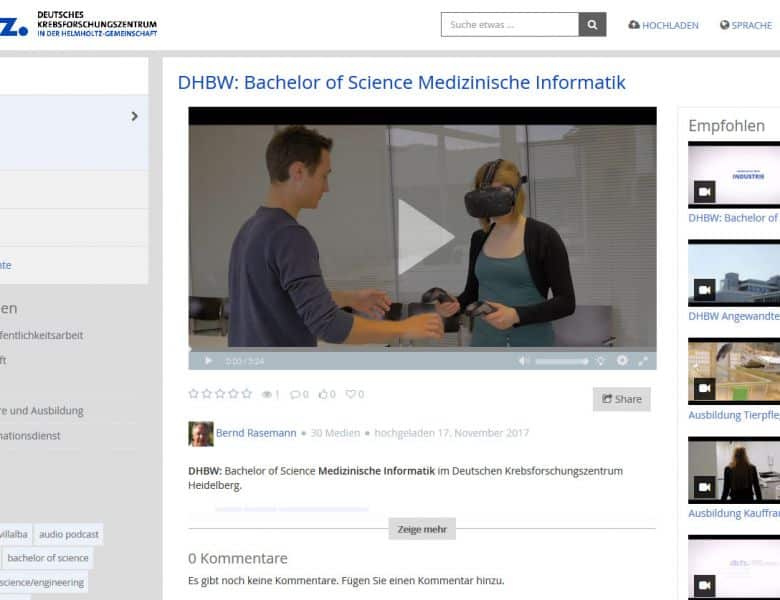Screen dimensions: 780x600
Task: Click the 'bachelor of science' tag
Action: tap(48, 558)
